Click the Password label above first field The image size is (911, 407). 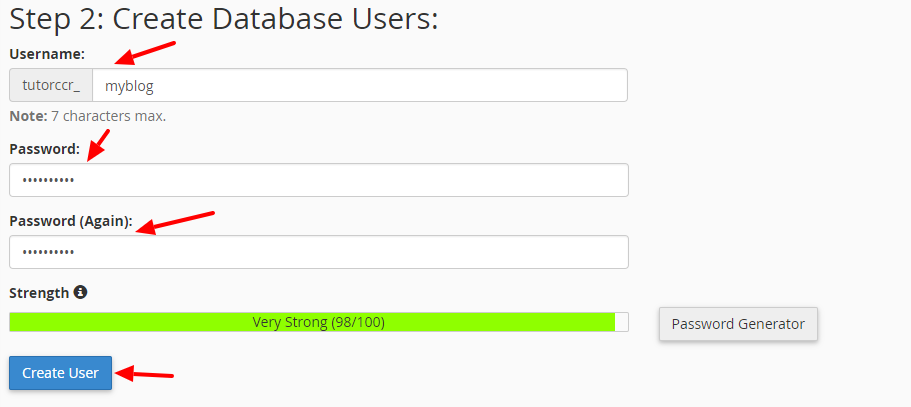44,149
